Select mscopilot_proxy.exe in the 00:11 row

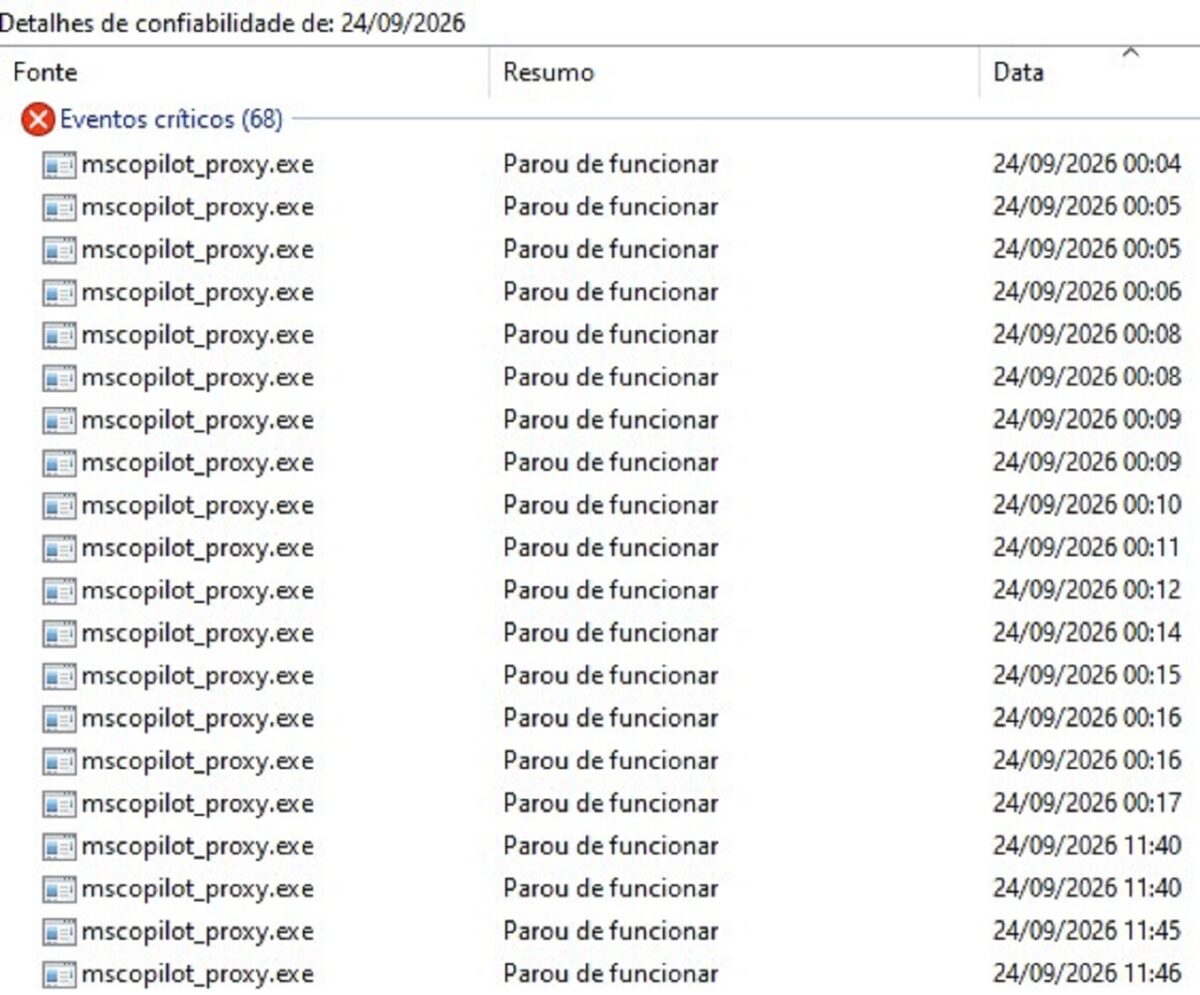197,548
